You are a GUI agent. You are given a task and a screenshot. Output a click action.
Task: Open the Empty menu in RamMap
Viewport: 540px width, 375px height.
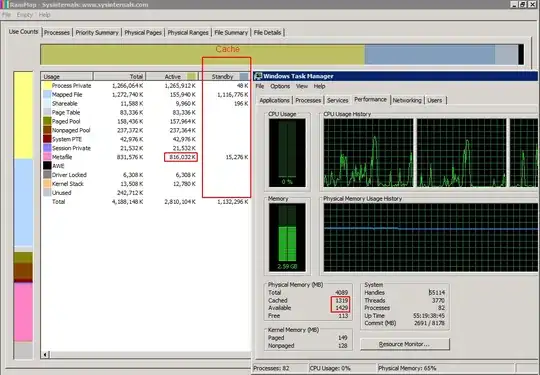[x=24, y=15]
